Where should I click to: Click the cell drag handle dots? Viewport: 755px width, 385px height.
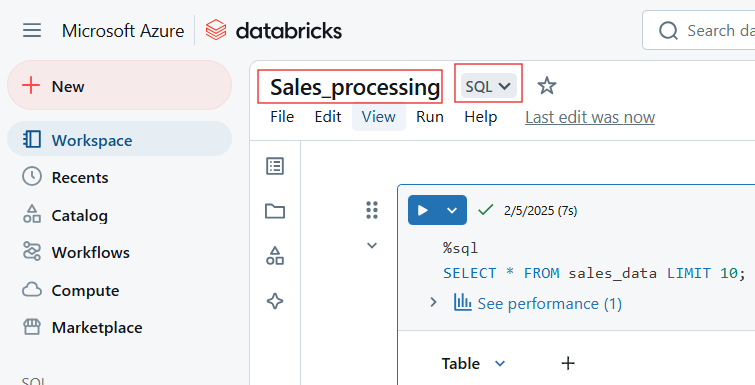(372, 210)
